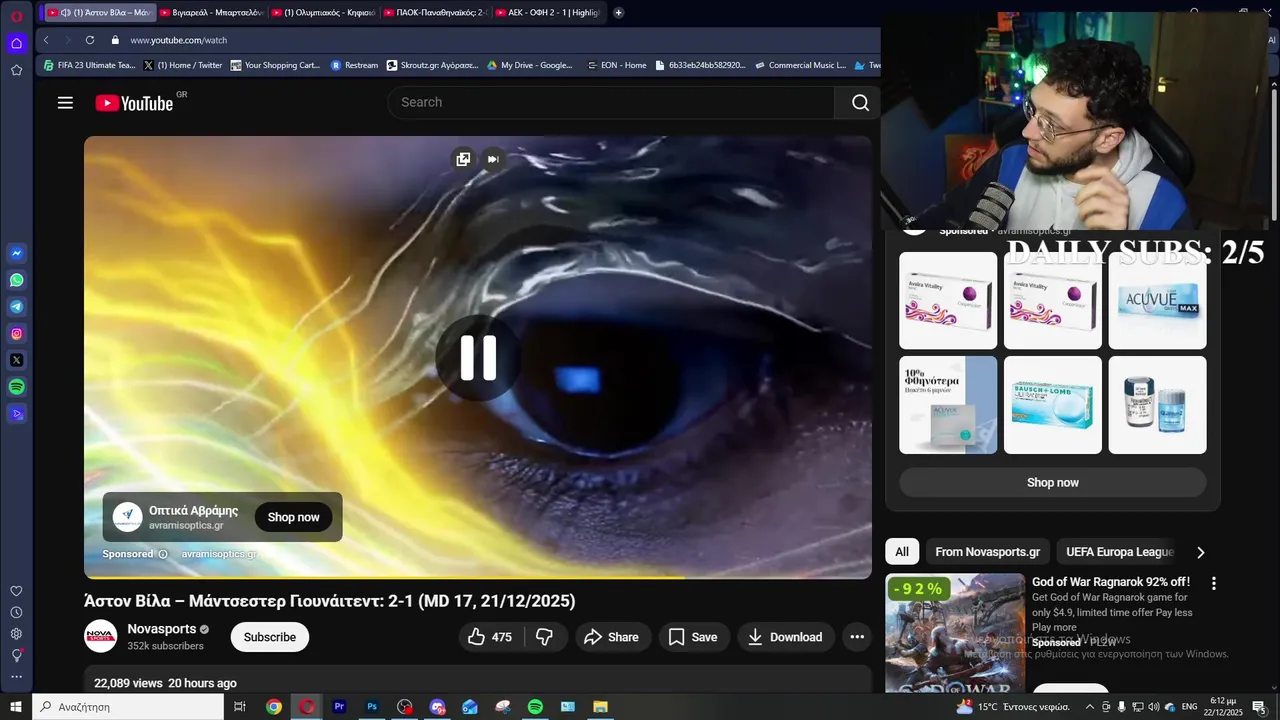
Task: Open the sidebar three-dot setup menu
Action: [x=16, y=677]
